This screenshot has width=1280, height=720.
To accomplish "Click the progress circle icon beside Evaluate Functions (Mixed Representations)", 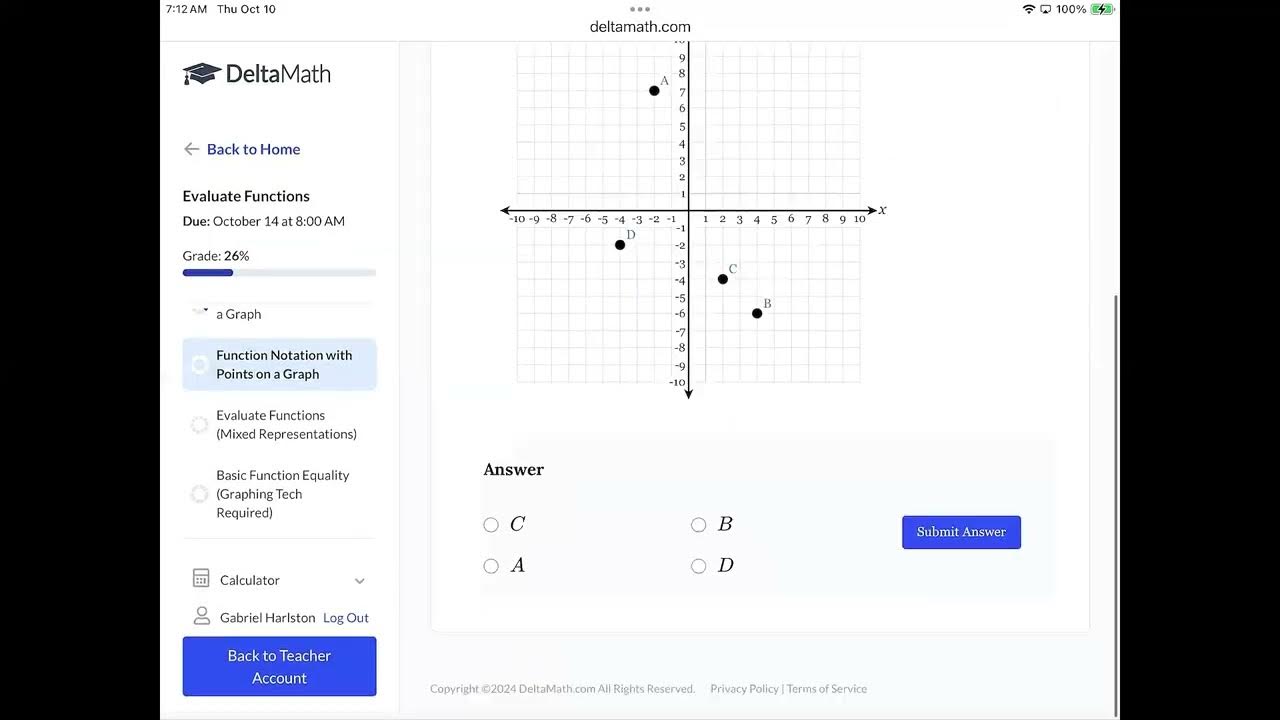I will pos(199,425).
